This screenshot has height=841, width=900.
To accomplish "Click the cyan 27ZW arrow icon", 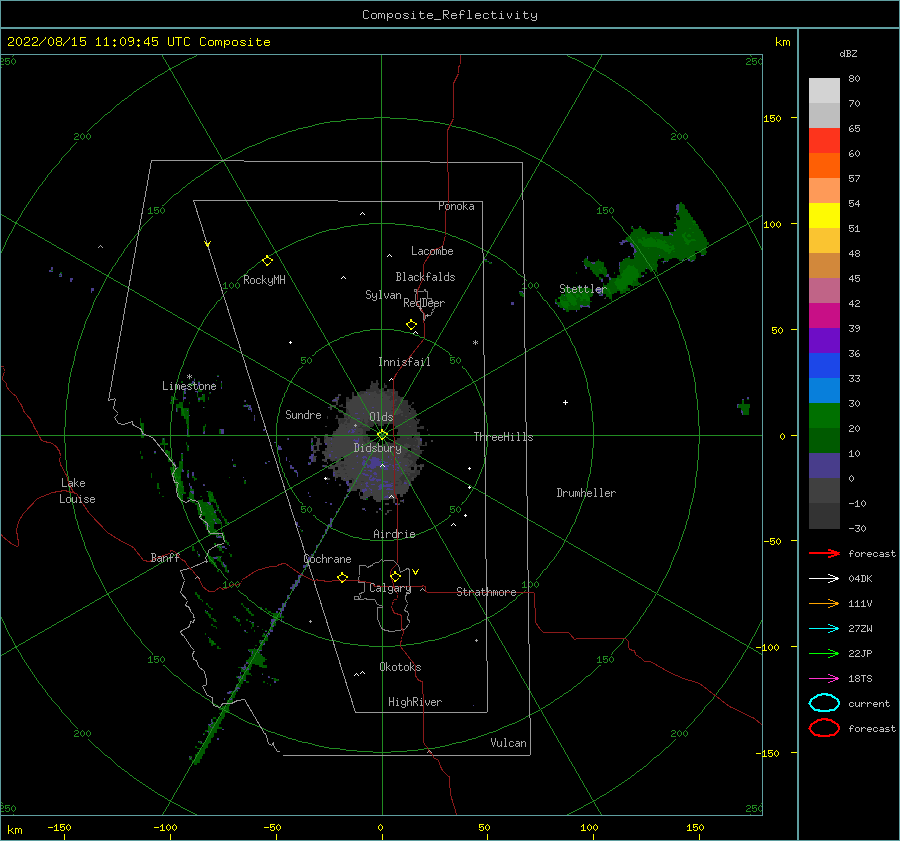I will coord(824,629).
